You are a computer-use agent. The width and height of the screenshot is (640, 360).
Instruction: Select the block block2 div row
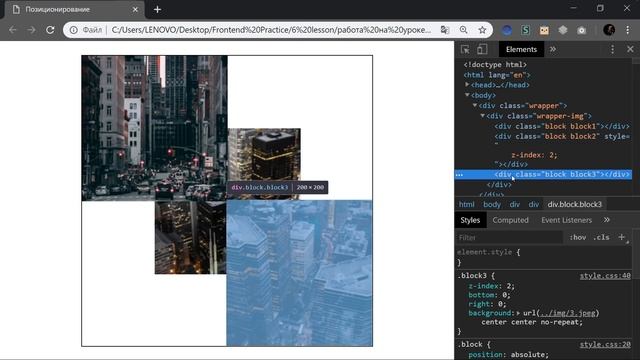click(562, 136)
